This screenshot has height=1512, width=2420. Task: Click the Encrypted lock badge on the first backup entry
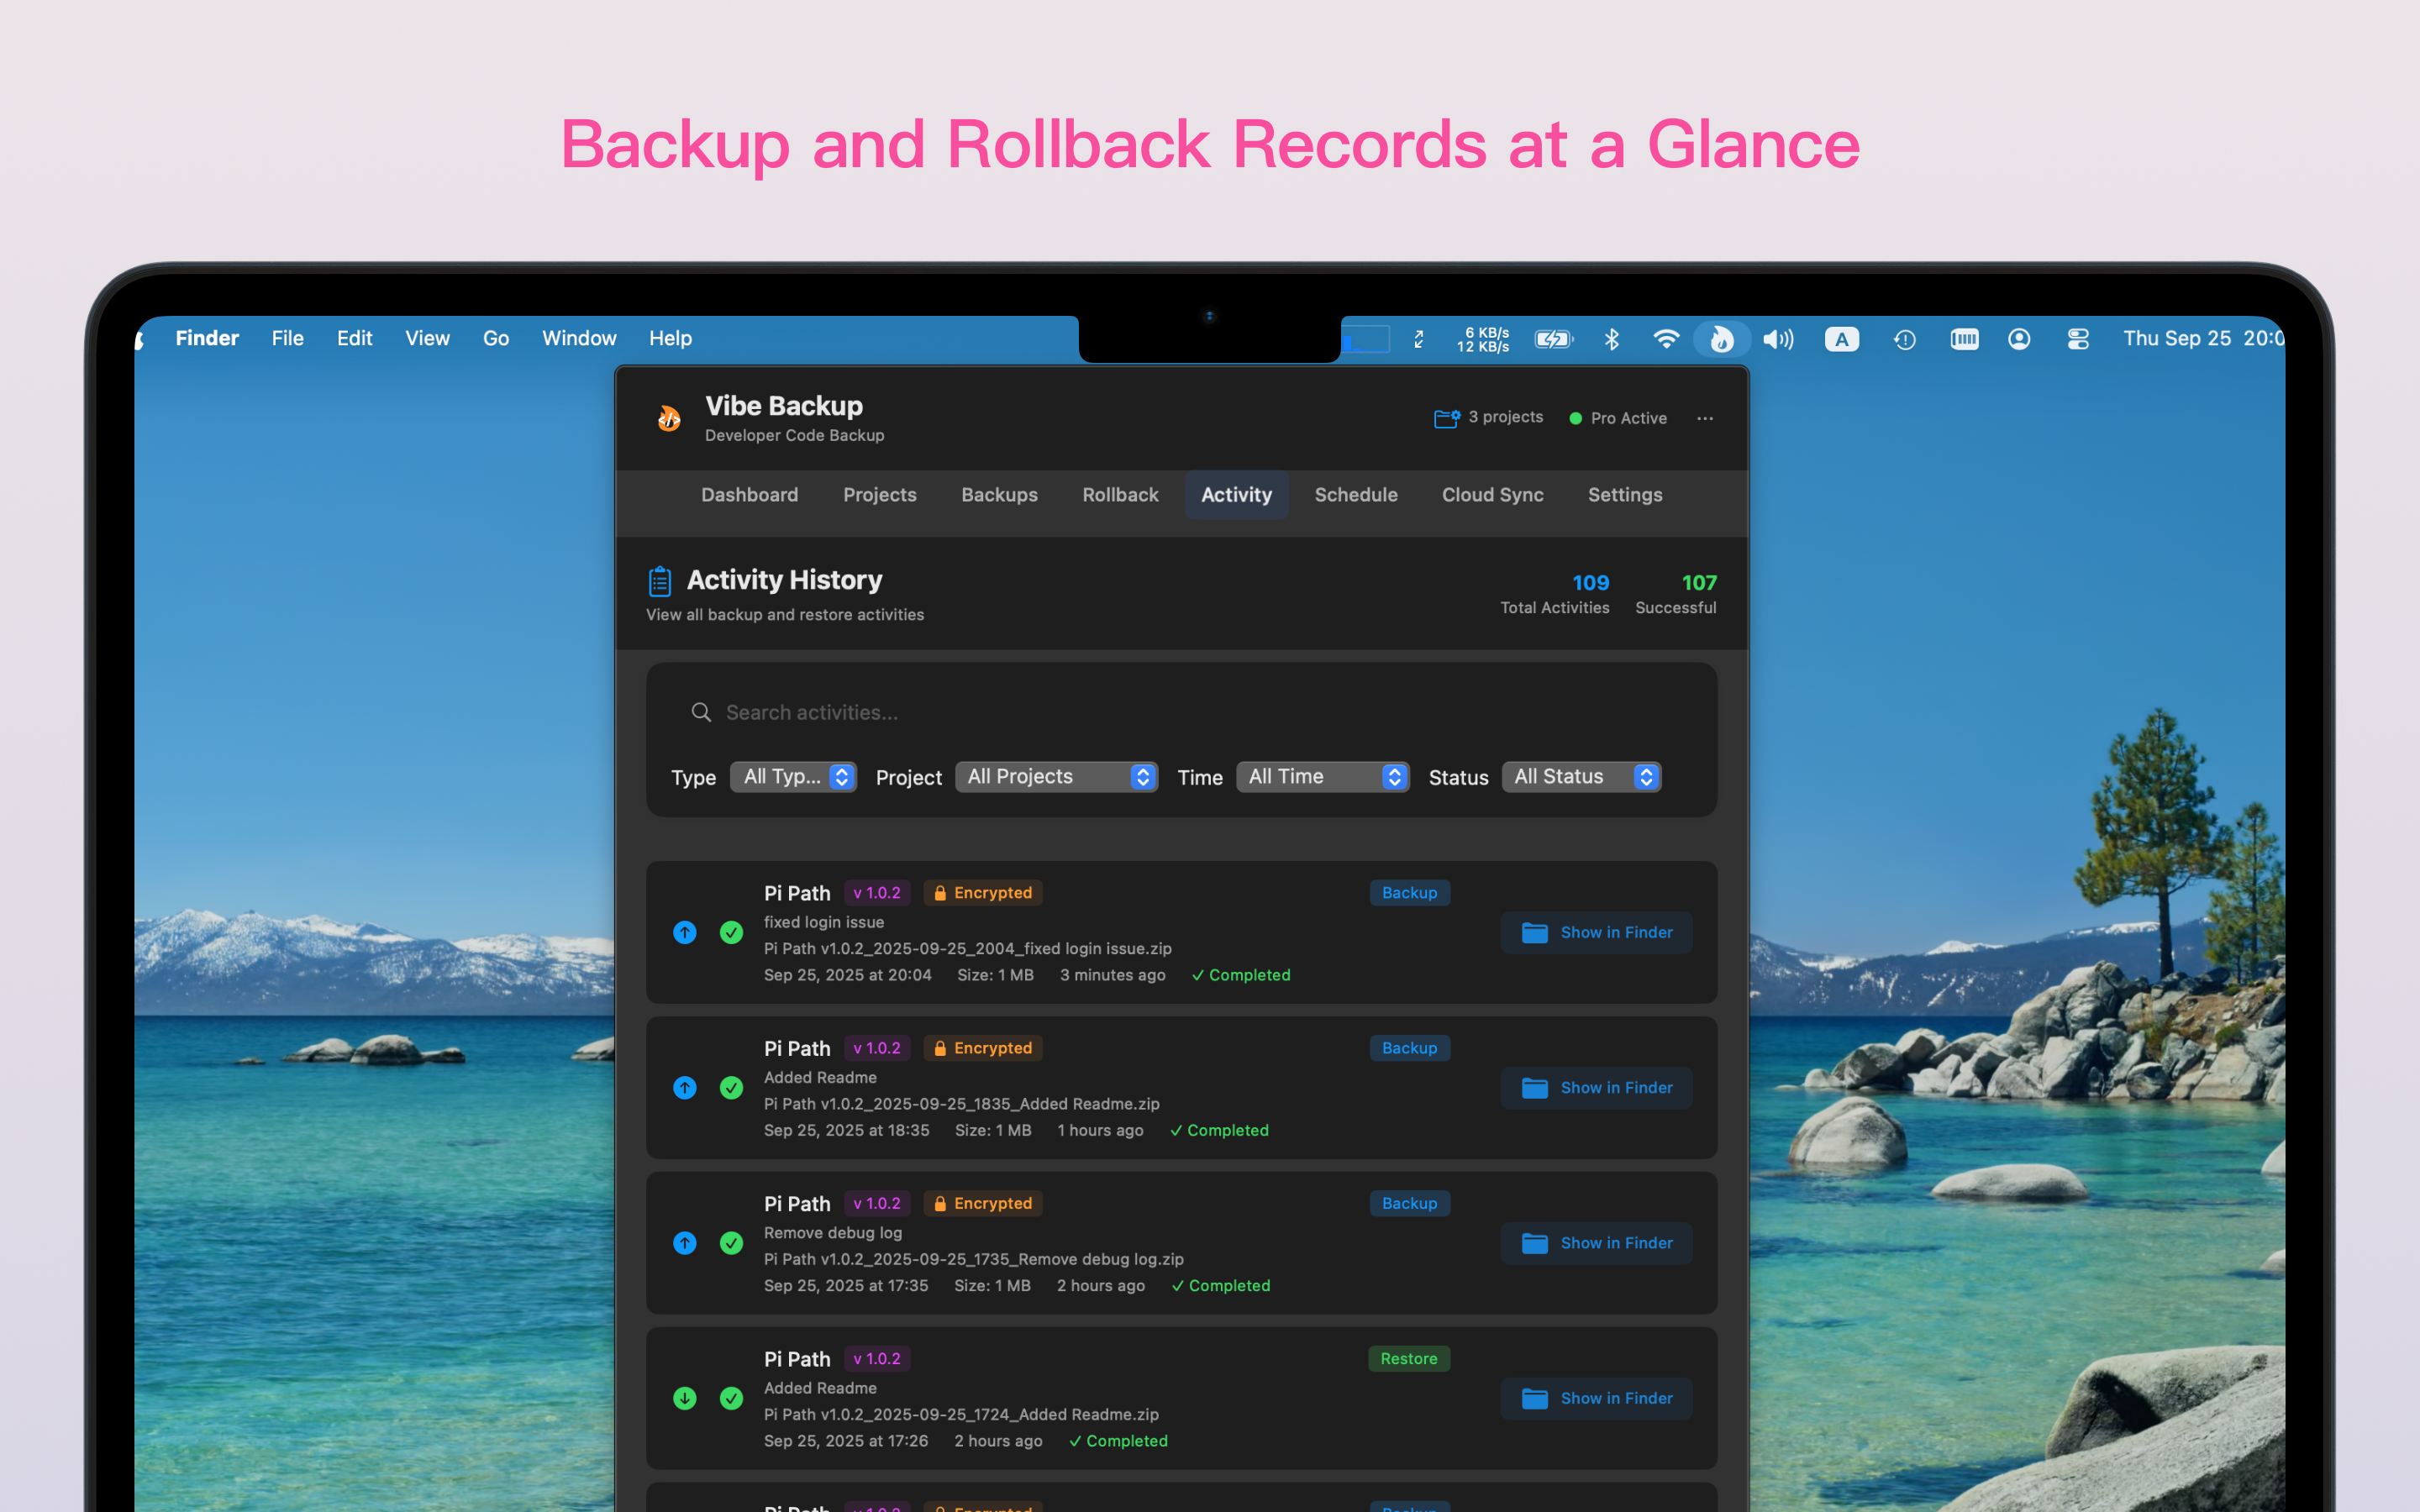tap(982, 892)
